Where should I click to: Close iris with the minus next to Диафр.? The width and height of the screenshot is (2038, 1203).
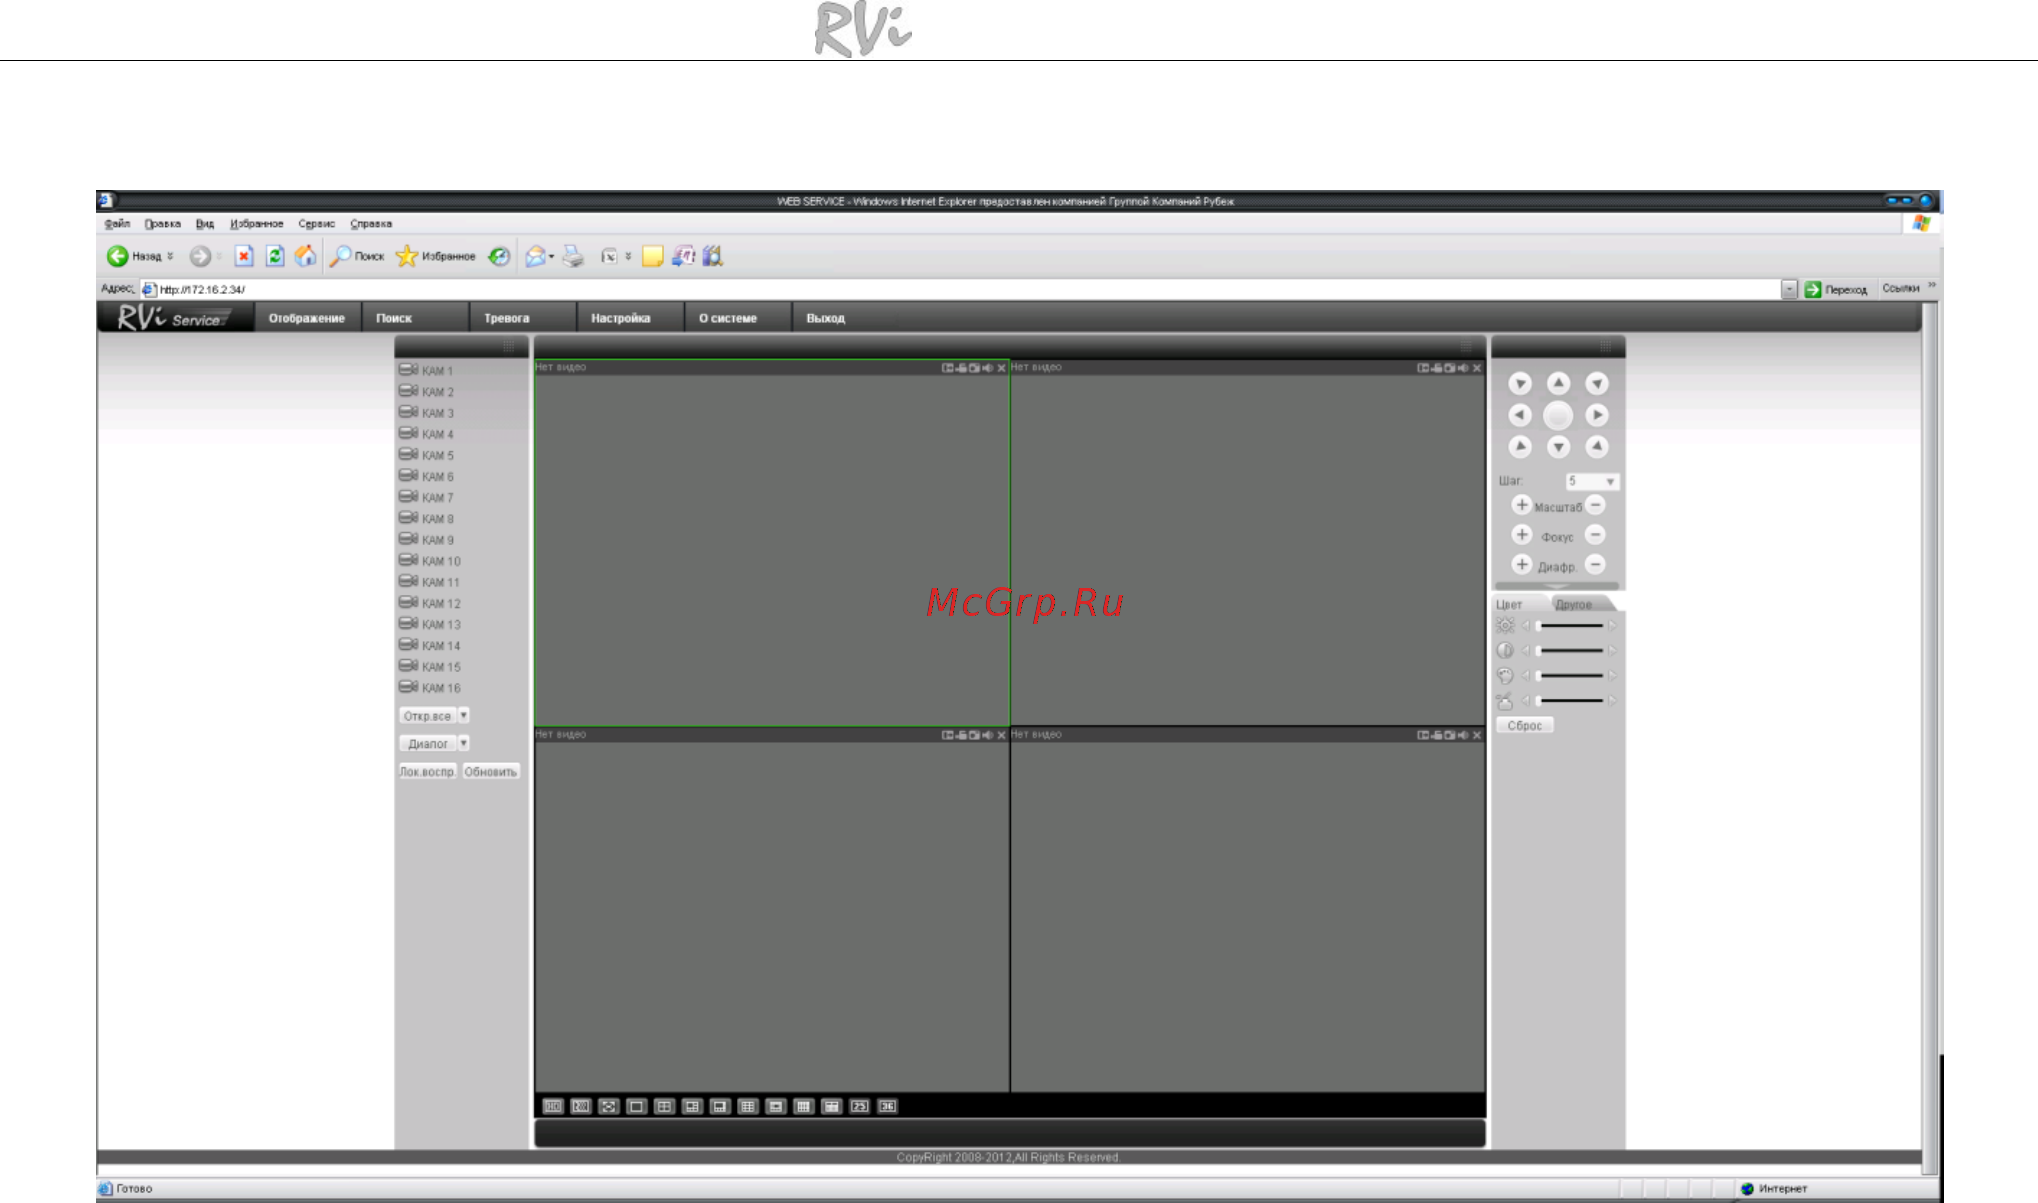coord(1596,565)
